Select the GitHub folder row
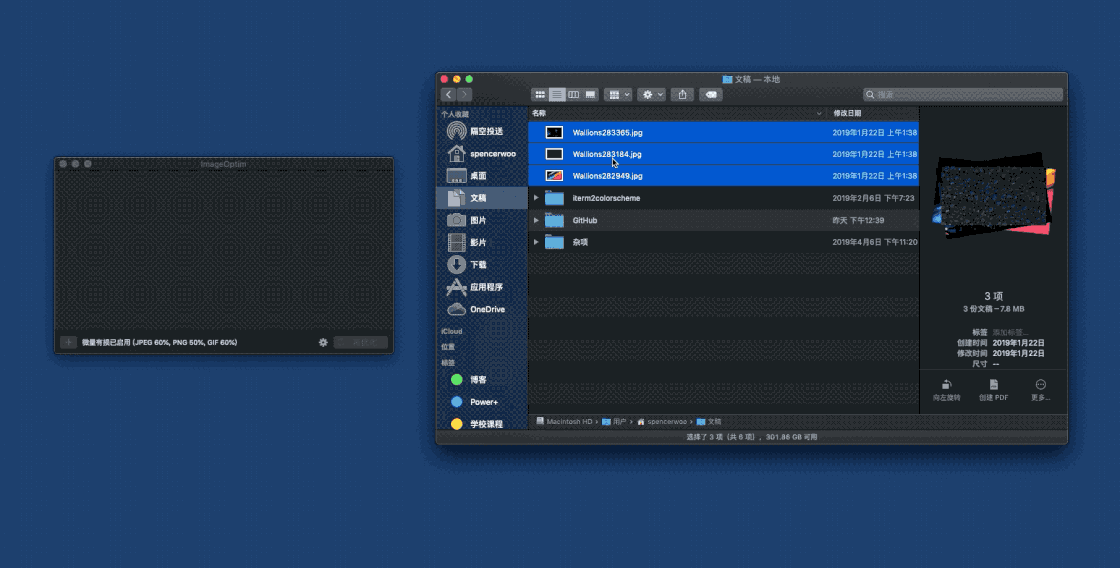 click(724, 220)
